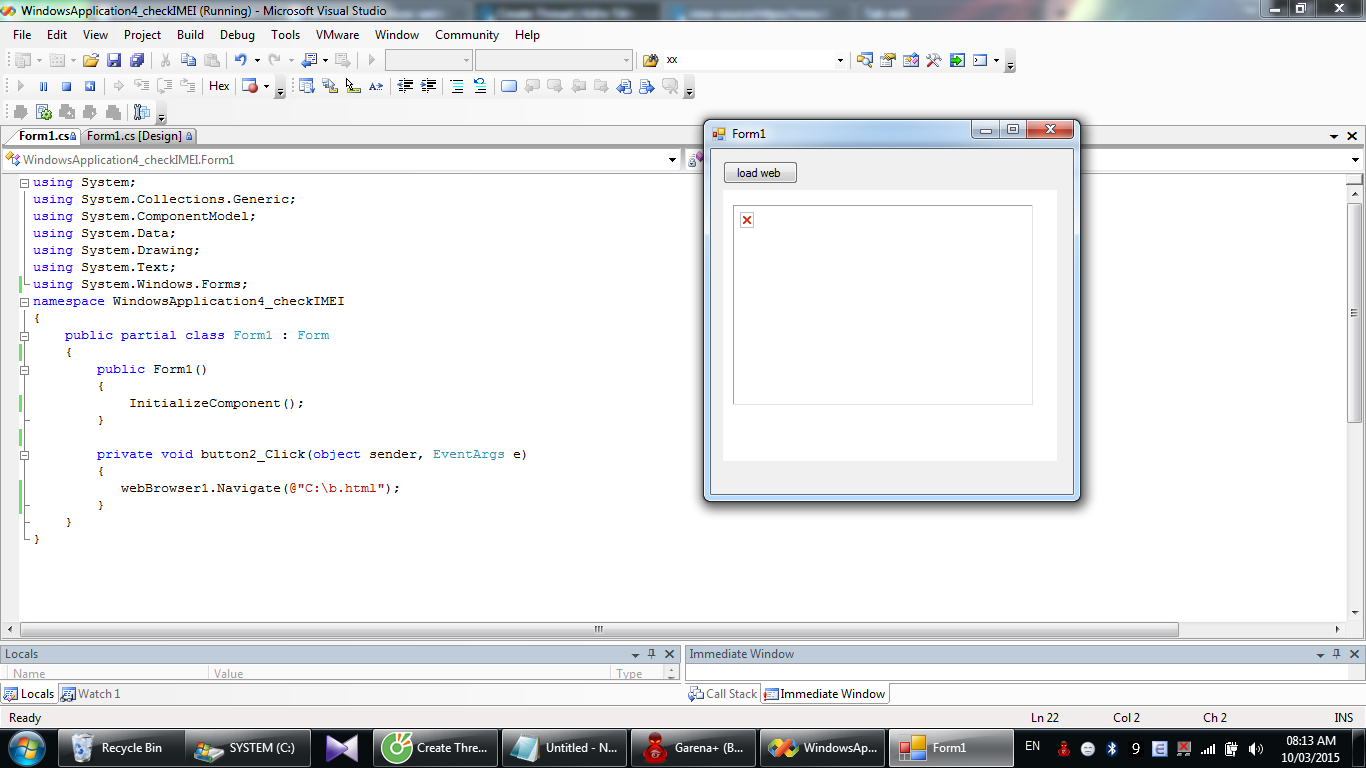The image size is (1366, 768).
Task: Click the Display Object Member List icon
Action: point(306,86)
